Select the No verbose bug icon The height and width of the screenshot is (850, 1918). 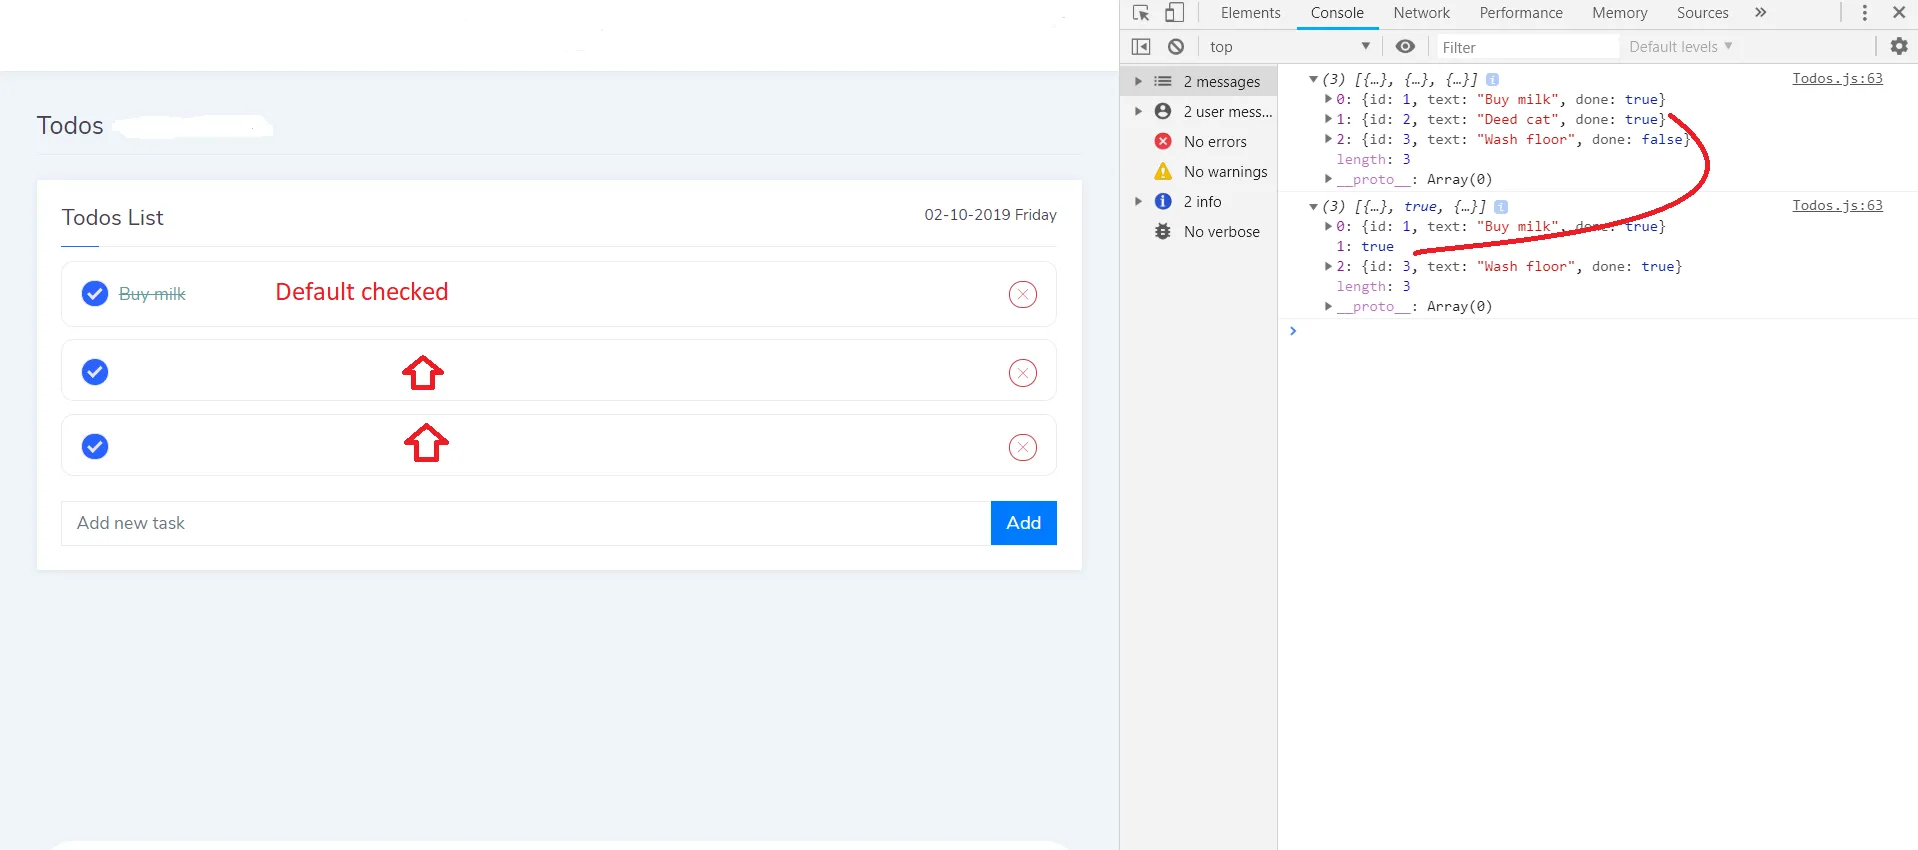pos(1163,231)
